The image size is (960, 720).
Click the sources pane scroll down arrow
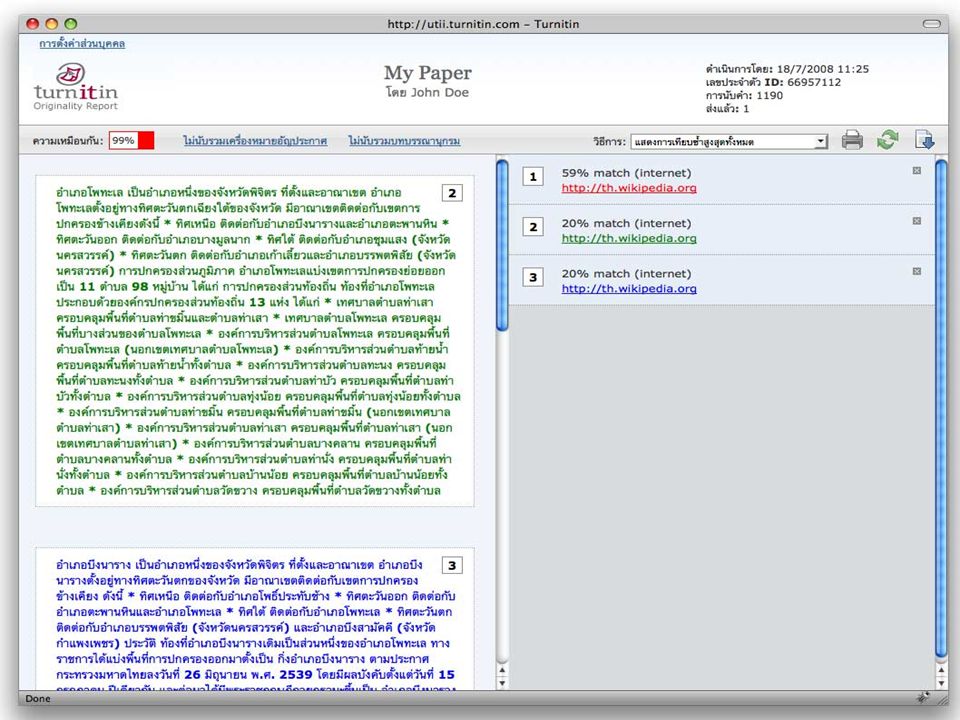pyautogui.click(x=942, y=683)
